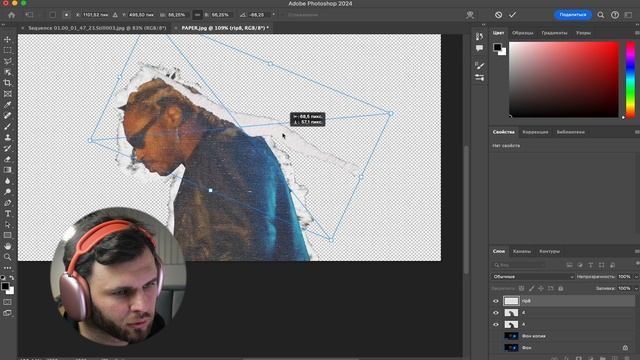This screenshot has height=360, width=640.
Task: Select the Rectangular Marquee tool
Action: [7, 50]
